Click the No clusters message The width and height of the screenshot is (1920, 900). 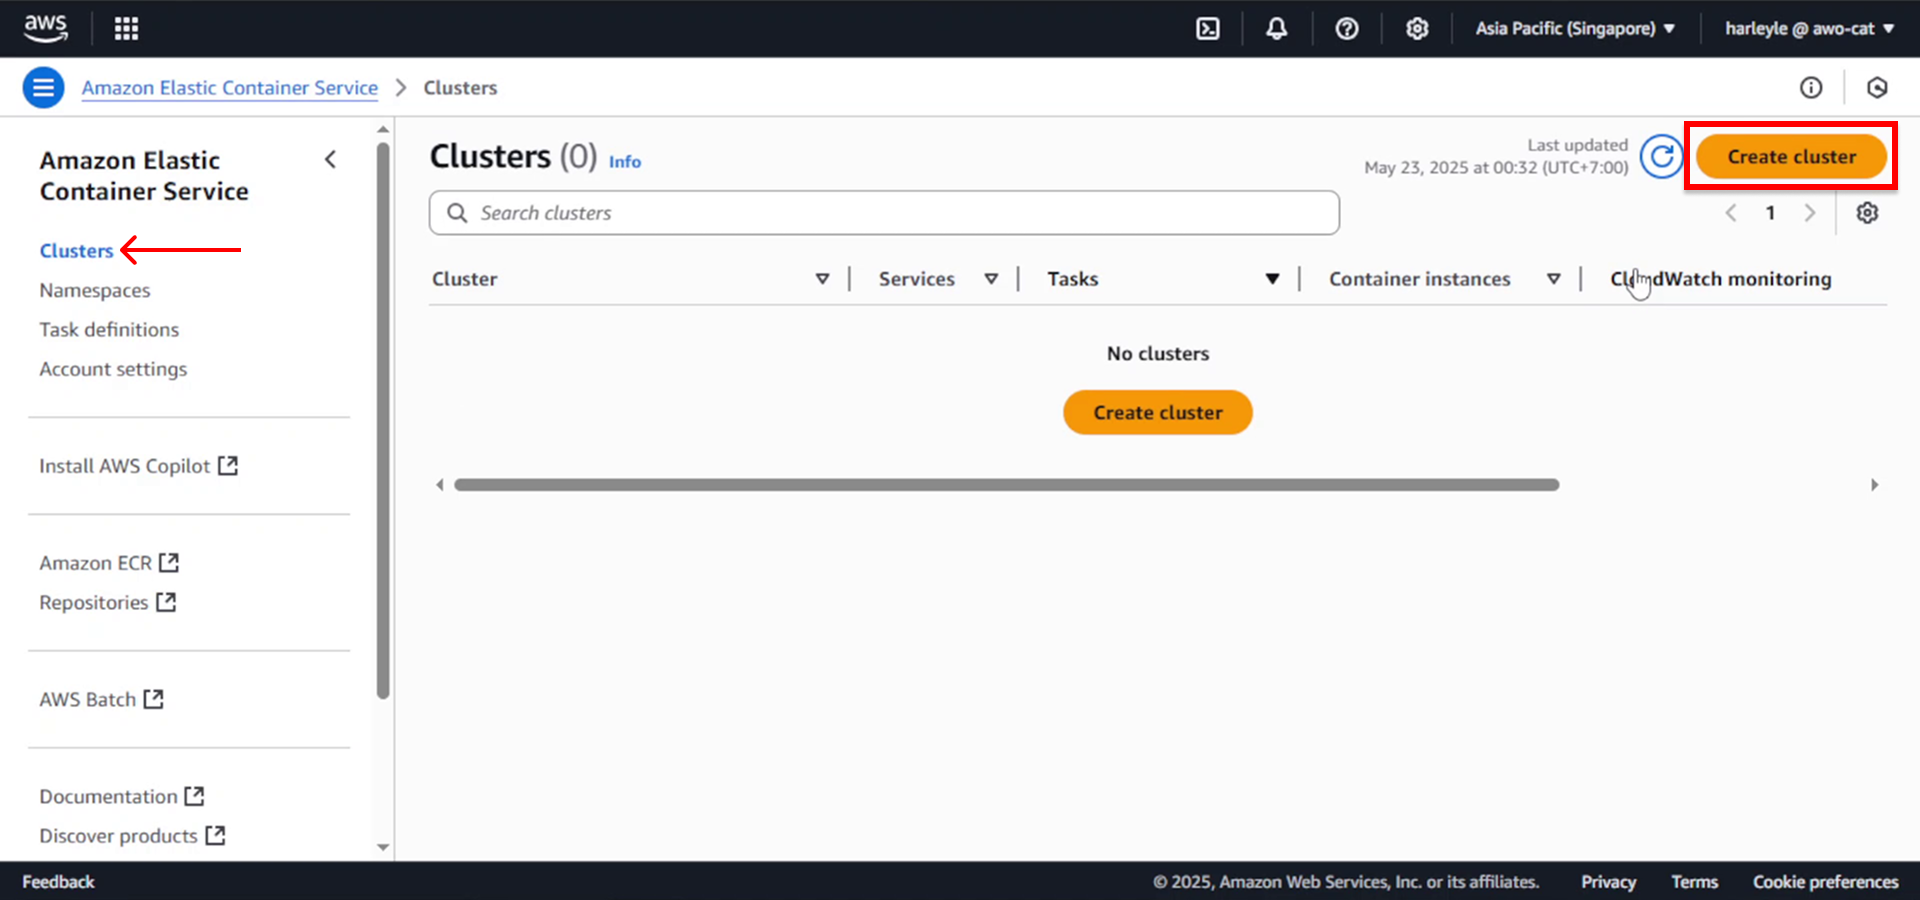pyautogui.click(x=1158, y=353)
